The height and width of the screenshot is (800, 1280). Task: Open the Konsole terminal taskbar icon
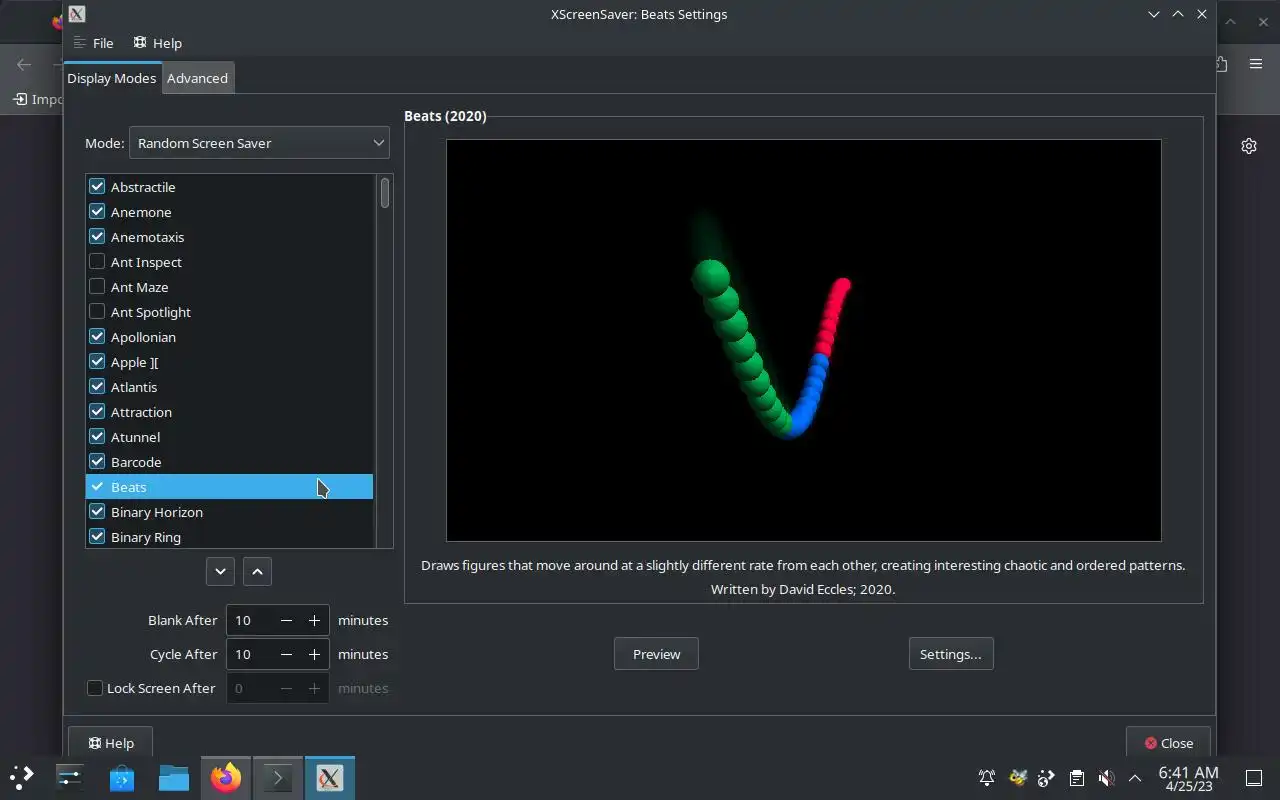[x=278, y=777]
